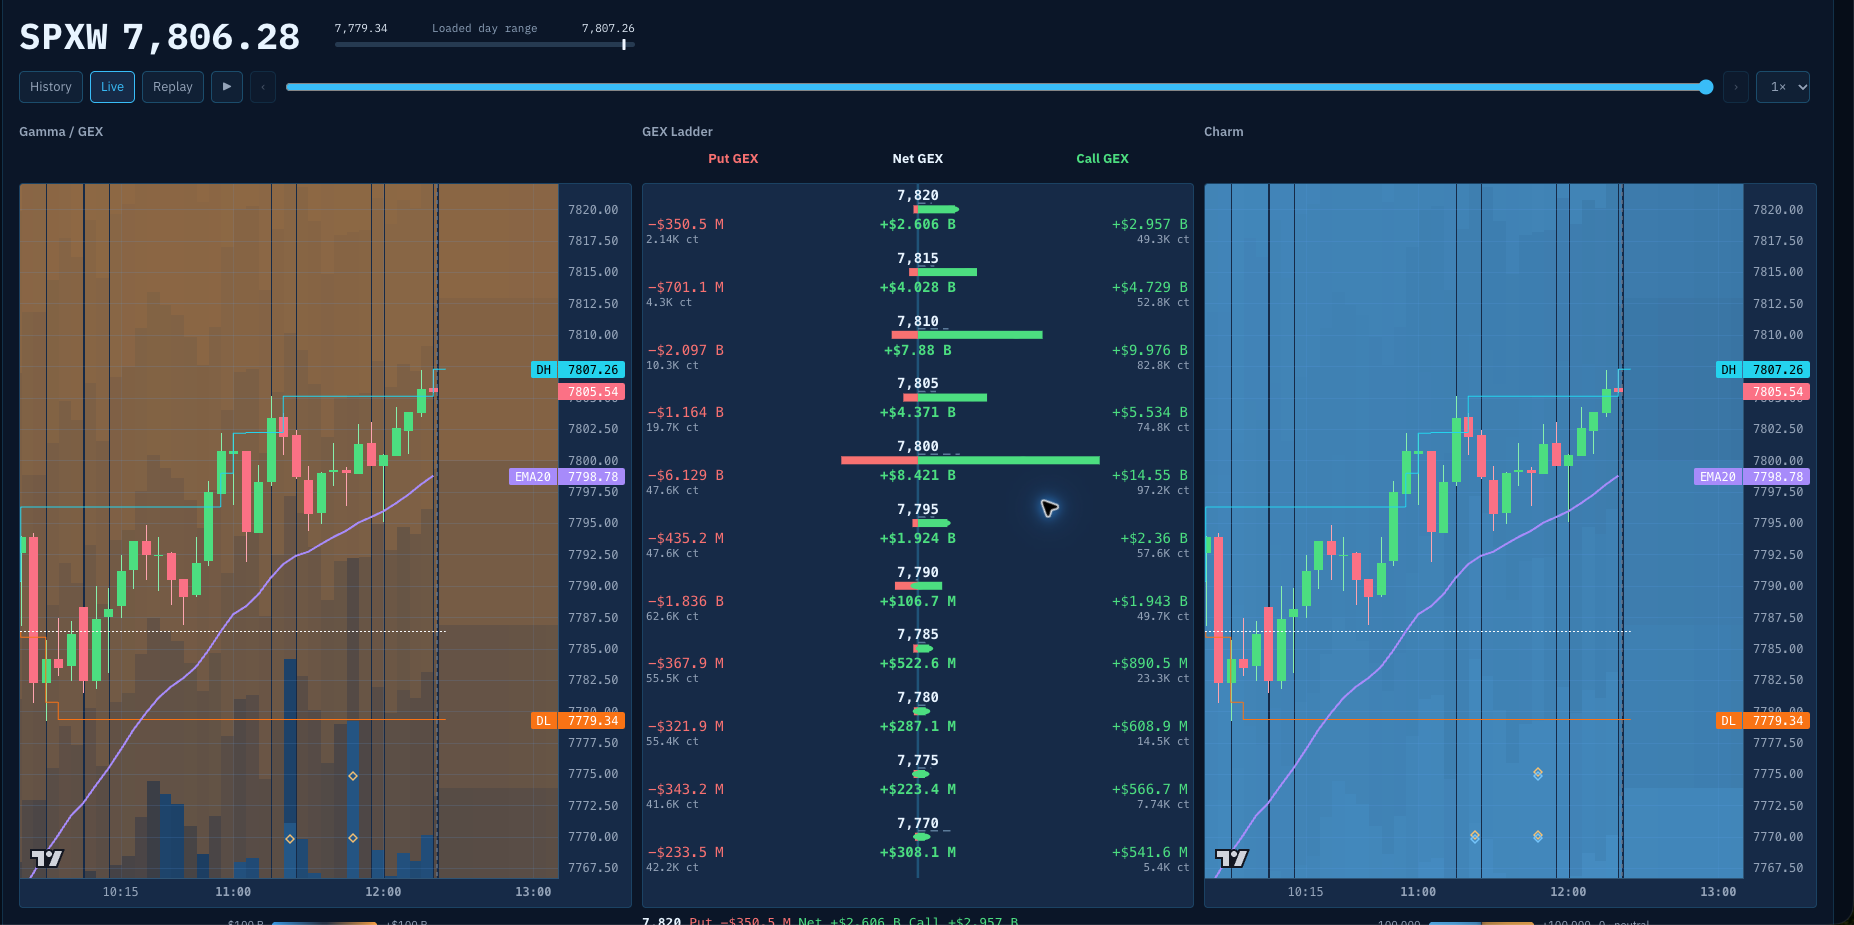Image resolution: width=1854 pixels, height=925 pixels.
Task: Open the 1× playback speed dropdown
Action: 1783,87
